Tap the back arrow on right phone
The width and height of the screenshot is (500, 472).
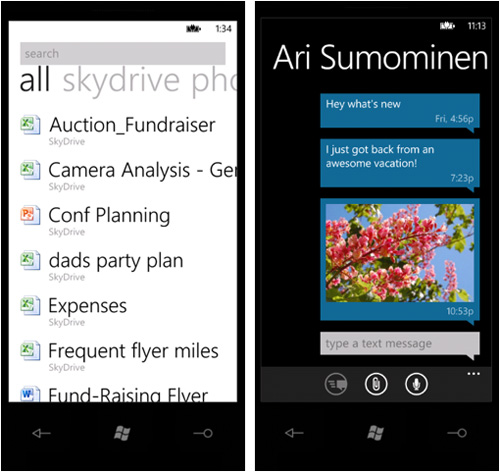tap(294, 433)
